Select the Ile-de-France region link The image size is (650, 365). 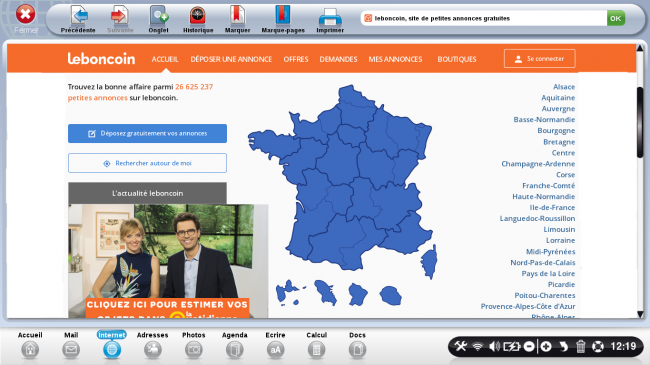(x=552, y=207)
